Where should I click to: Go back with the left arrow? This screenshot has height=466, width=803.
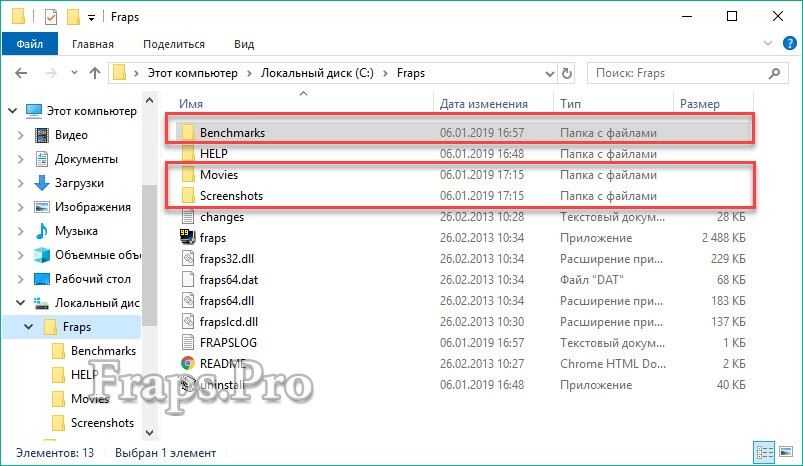tap(21, 73)
